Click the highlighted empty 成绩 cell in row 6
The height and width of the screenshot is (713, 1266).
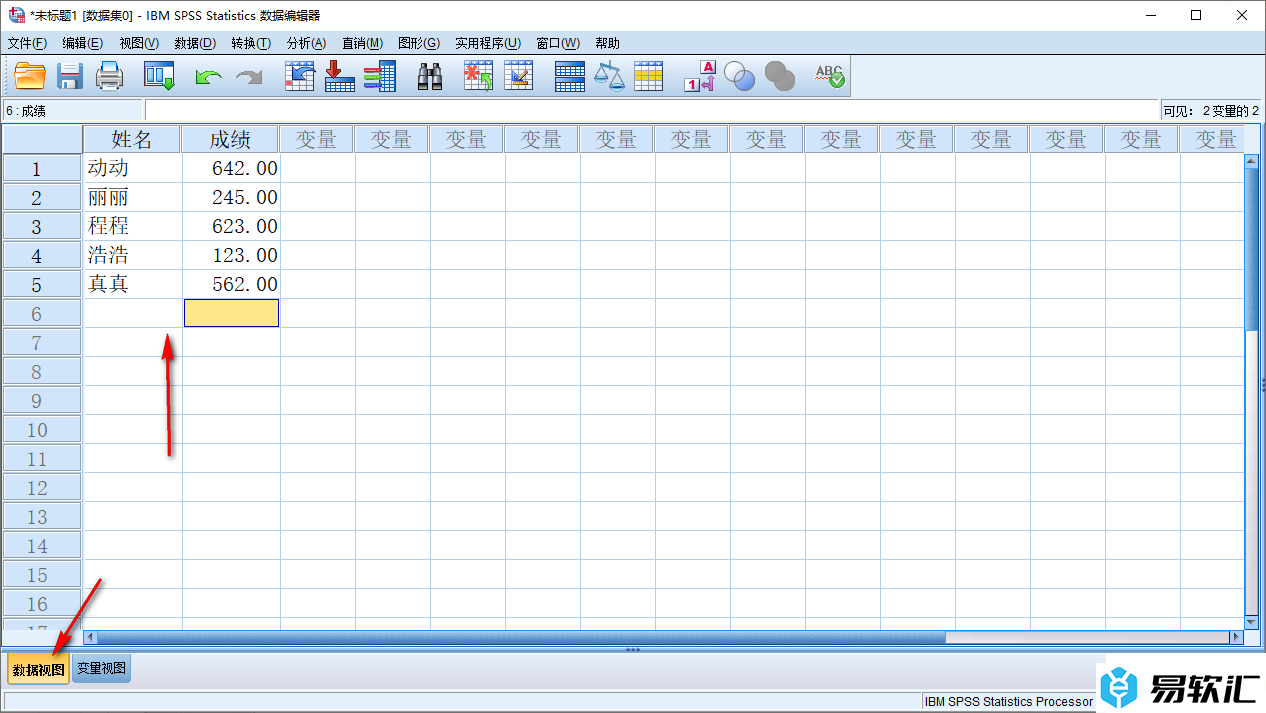tap(231, 313)
